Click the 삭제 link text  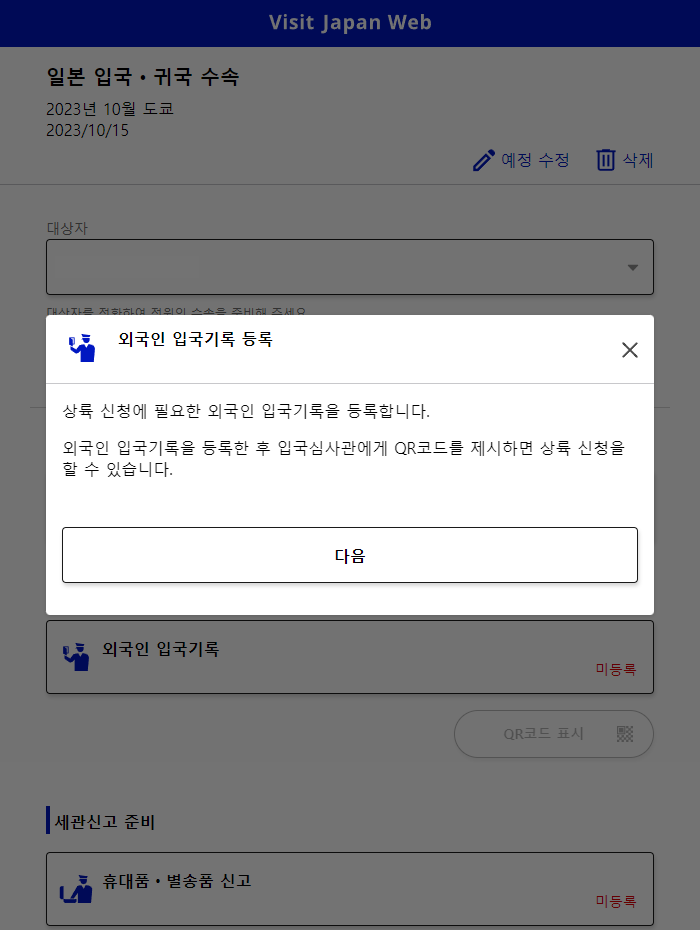pos(638,160)
